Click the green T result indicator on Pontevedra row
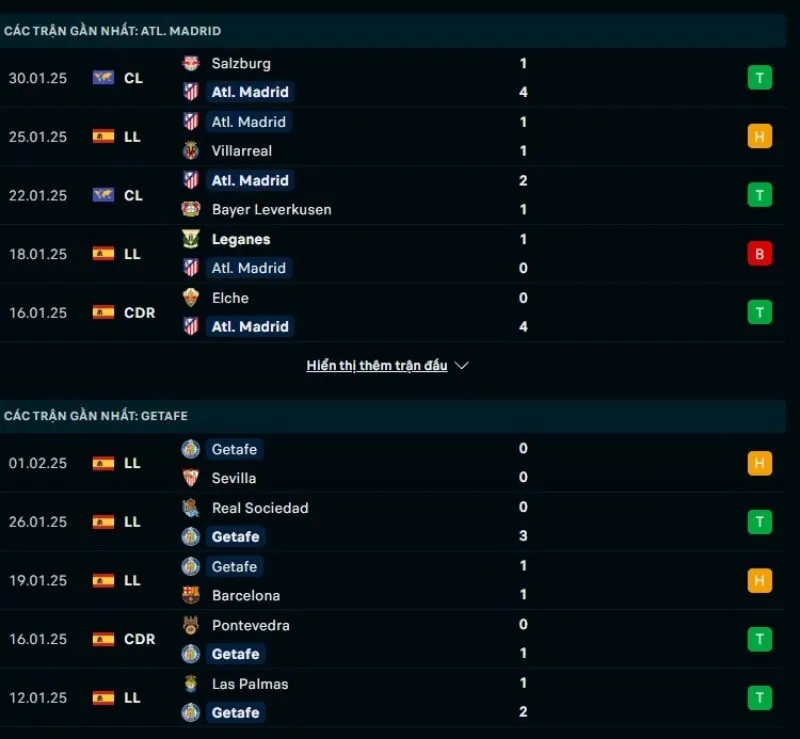Viewport: 800px width, 739px height. (x=759, y=639)
